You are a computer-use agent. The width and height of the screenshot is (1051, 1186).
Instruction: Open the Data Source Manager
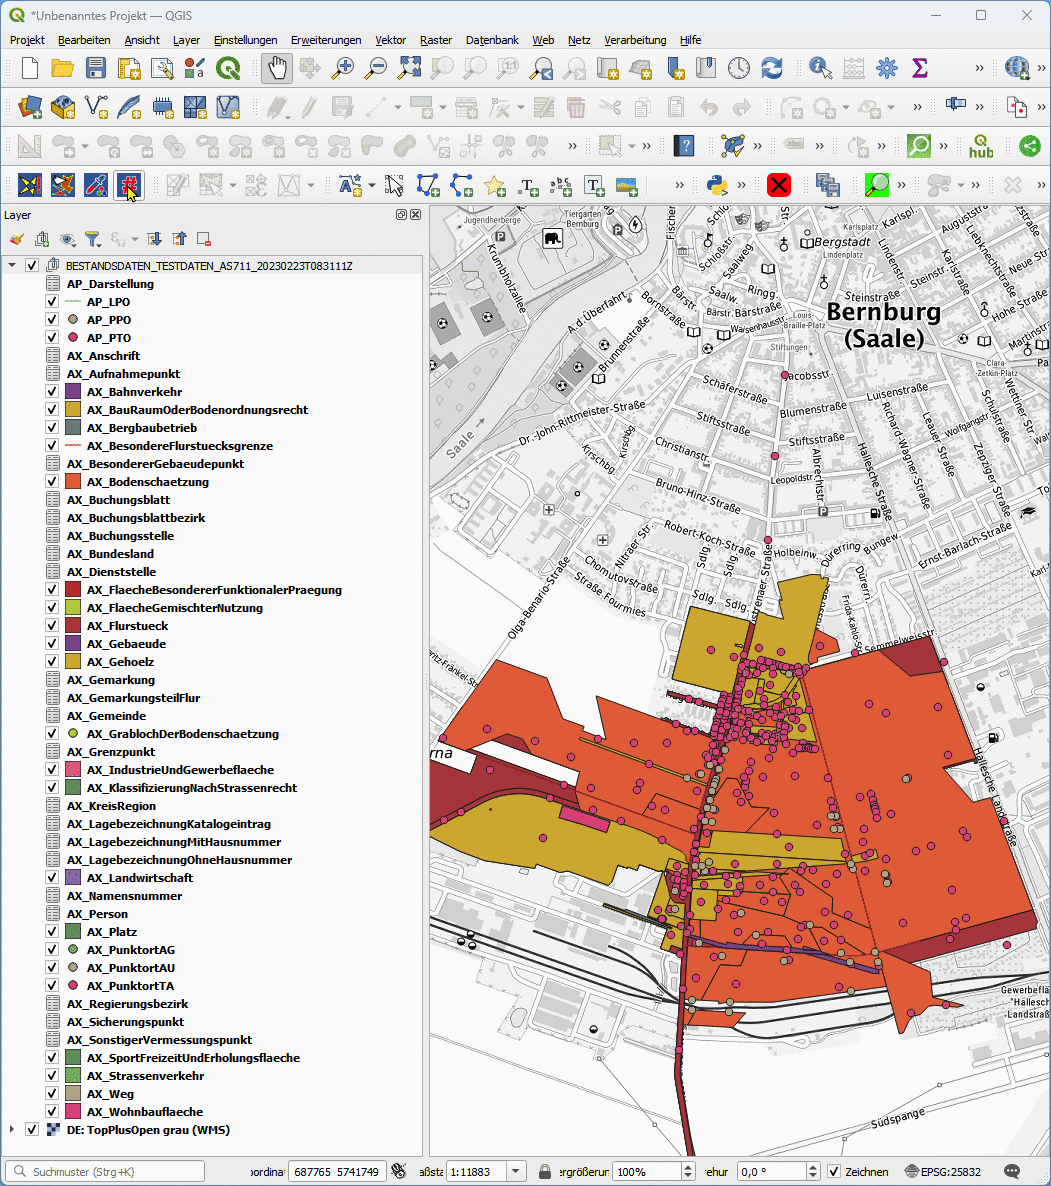click(29, 107)
